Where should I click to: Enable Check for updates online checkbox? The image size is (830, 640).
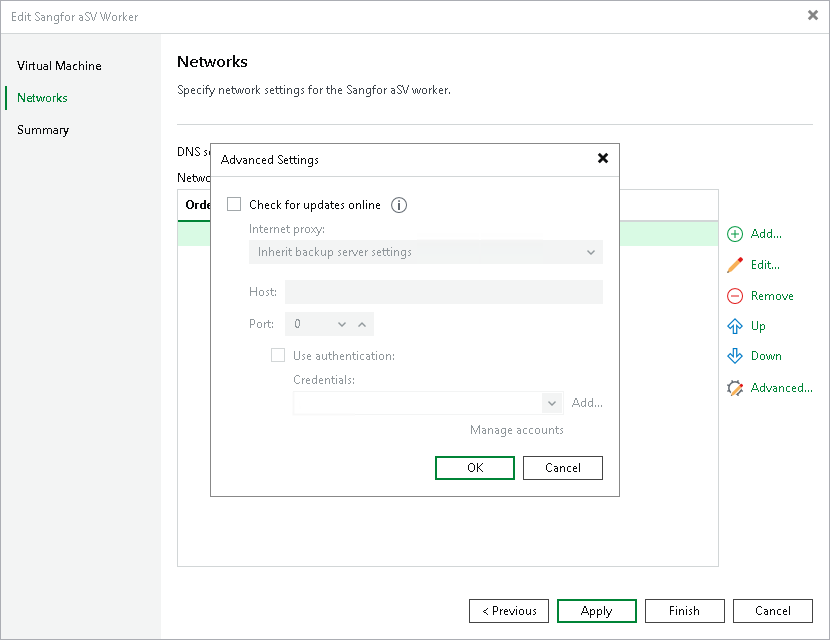tap(234, 204)
